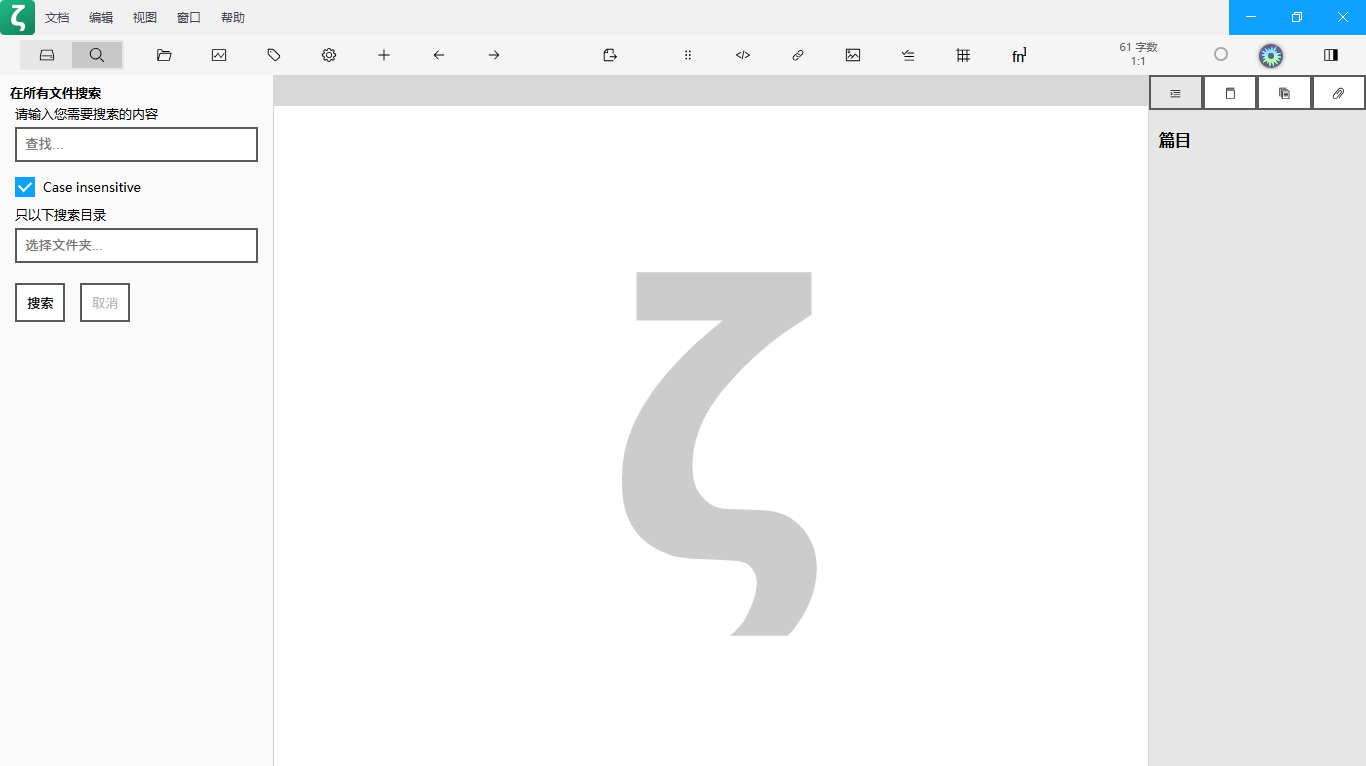This screenshot has width=1366, height=766.
Task: Focus the 查找 search input field
Action: pyautogui.click(x=136, y=144)
